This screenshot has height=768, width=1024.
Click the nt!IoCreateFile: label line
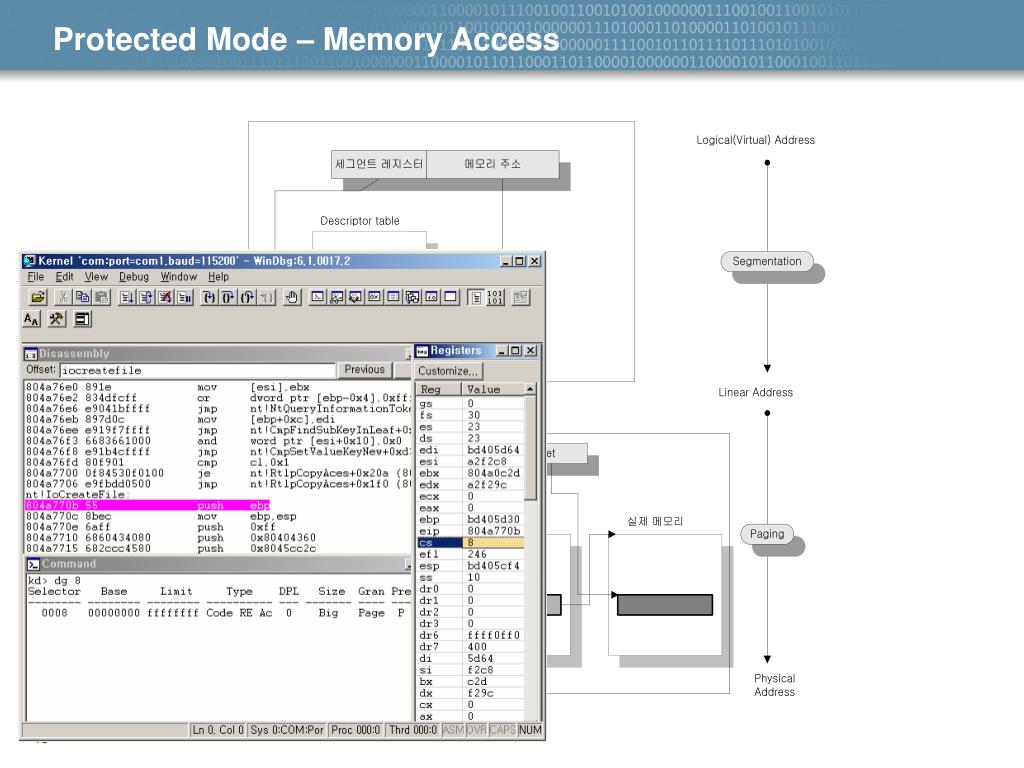point(76,495)
